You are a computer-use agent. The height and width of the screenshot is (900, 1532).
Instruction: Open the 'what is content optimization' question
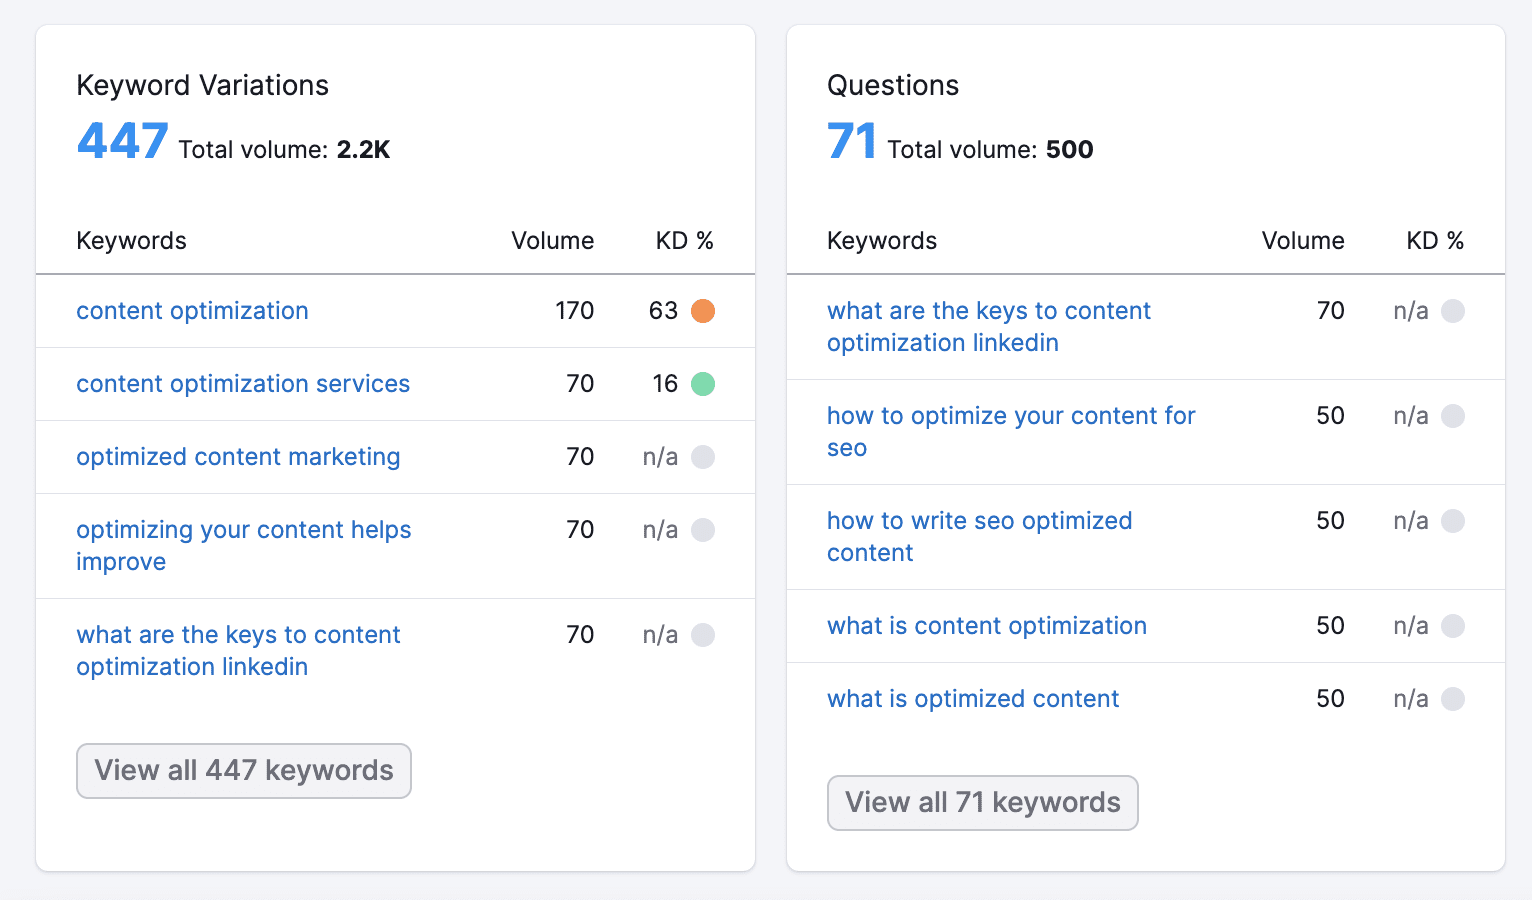pyautogui.click(x=986, y=626)
